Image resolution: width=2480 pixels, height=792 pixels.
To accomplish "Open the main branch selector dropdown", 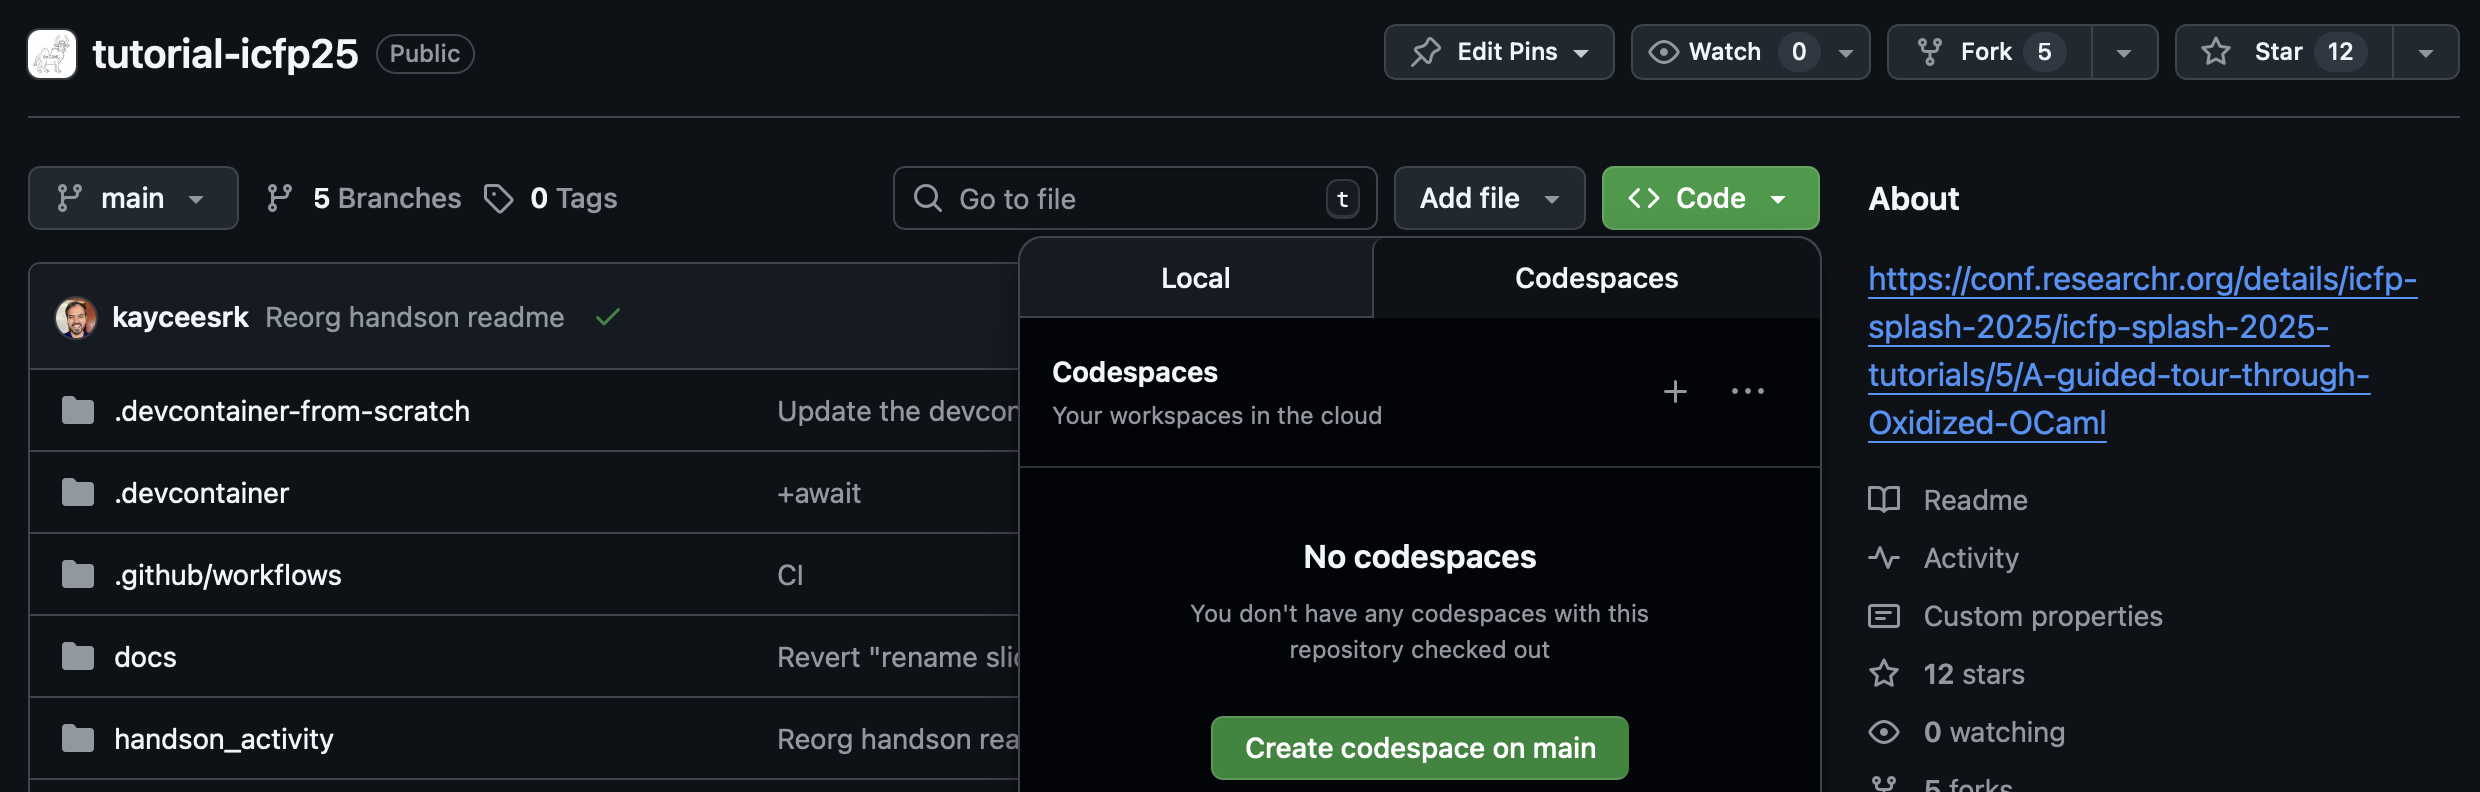I will pos(133,199).
